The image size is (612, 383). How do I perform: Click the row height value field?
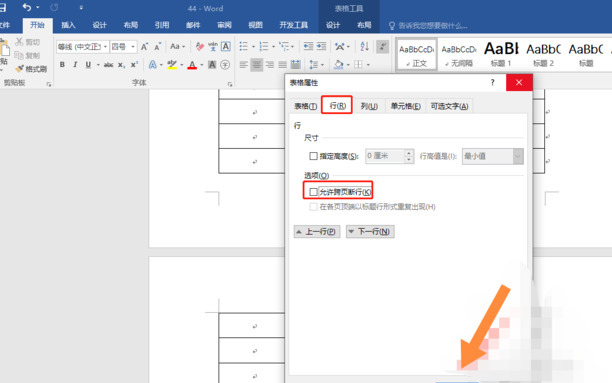click(x=385, y=156)
